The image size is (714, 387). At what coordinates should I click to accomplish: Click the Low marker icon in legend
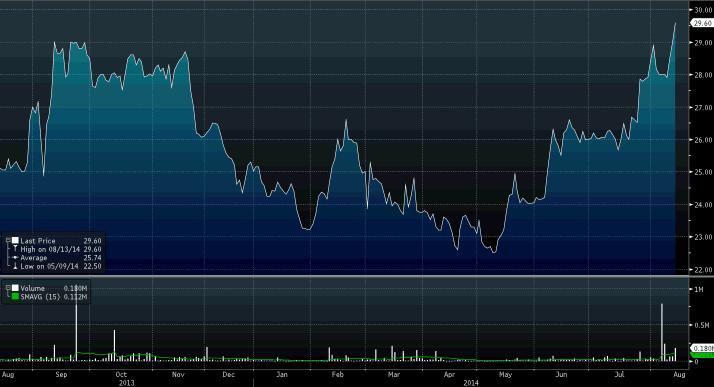pyautogui.click(x=15, y=266)
